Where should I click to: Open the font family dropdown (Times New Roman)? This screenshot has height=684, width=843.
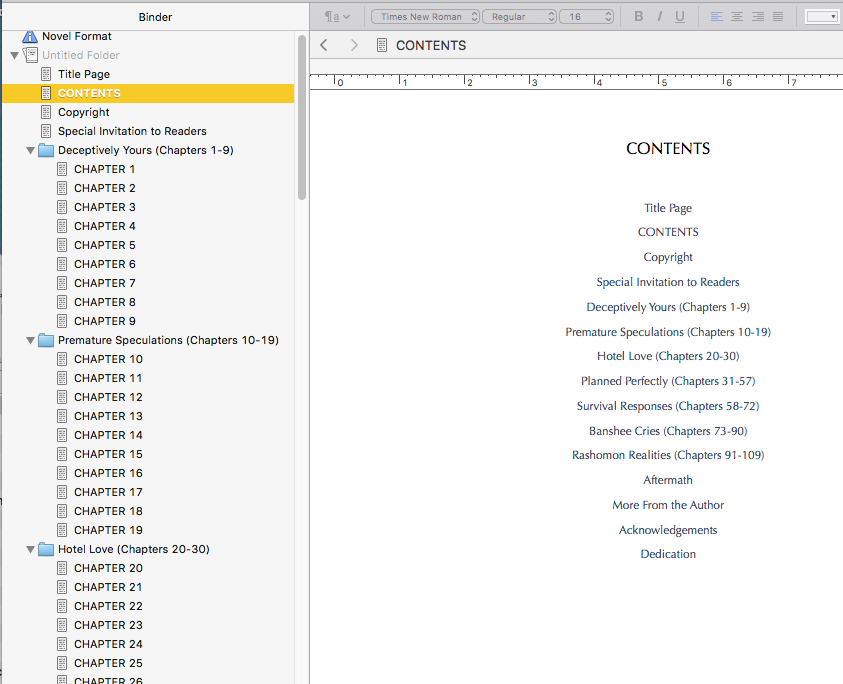tap(425, 16)
